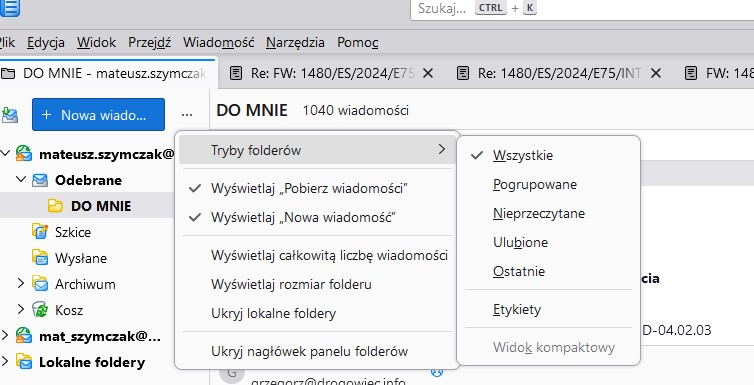
Task: Switch to Re: 1480/ES/2024/E75/INT tab
Action: point(559,73)
